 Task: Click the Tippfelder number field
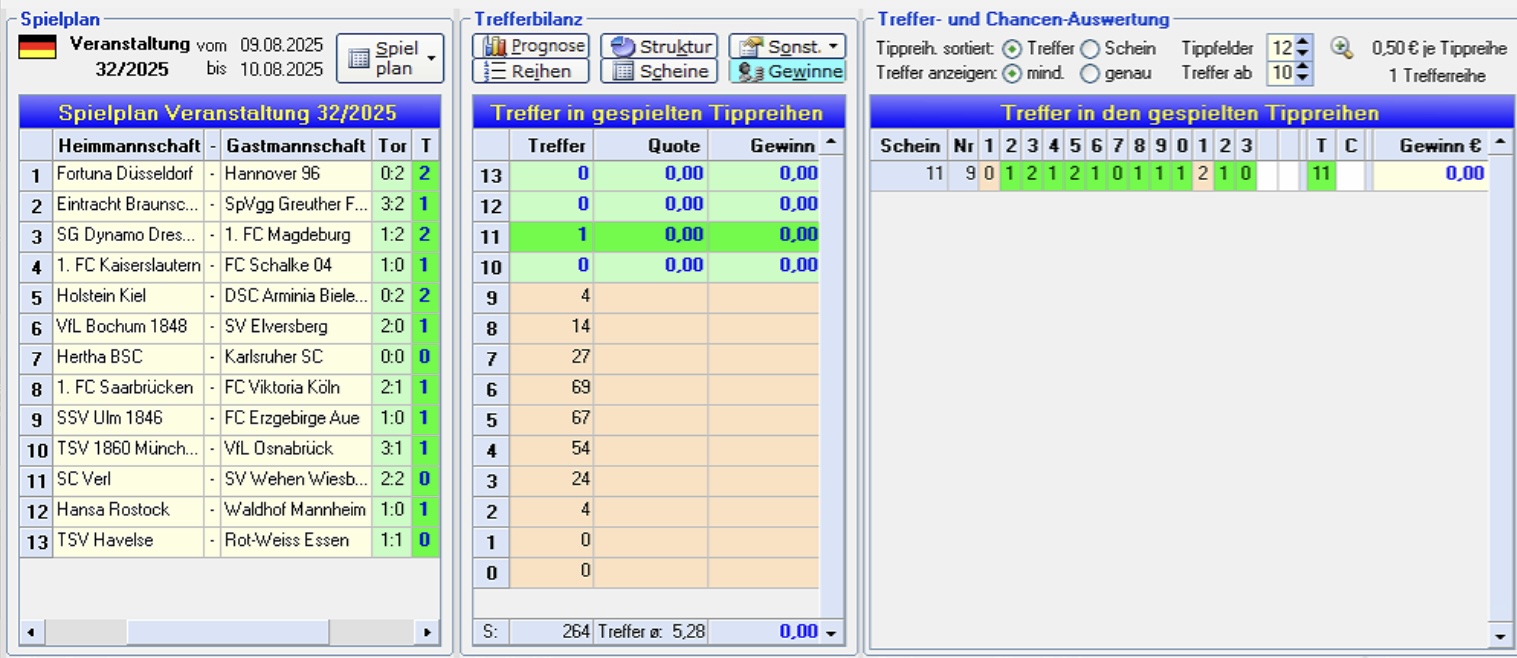coord(1281,47)
